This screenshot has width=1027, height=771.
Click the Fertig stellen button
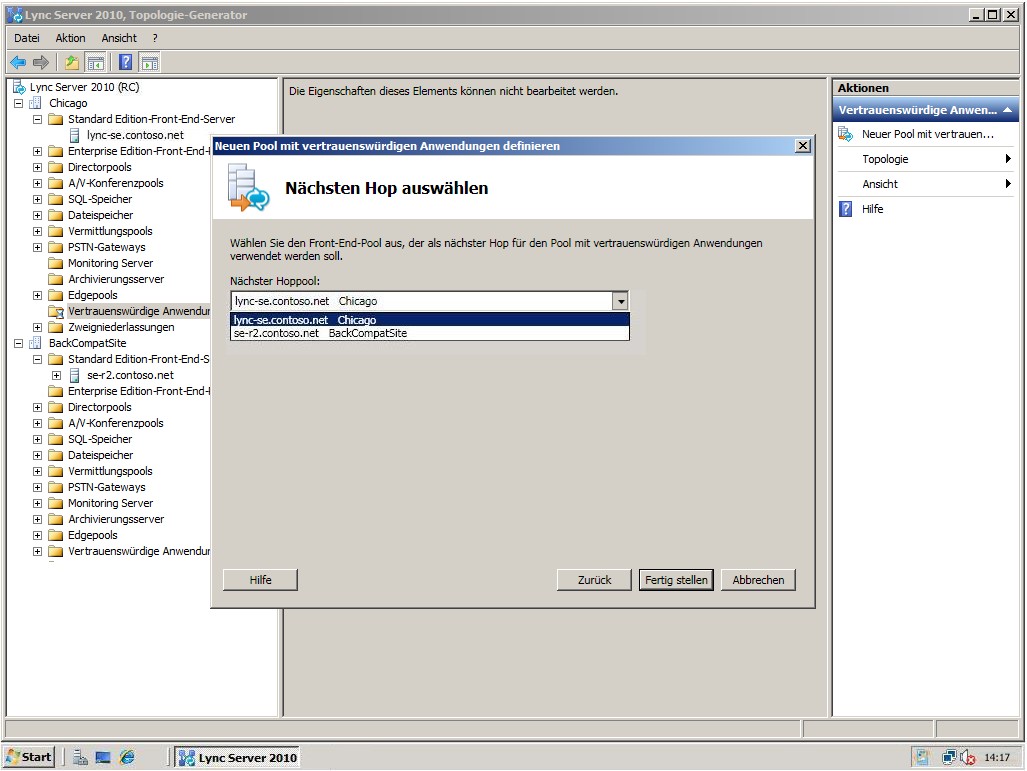(x=676, y=580)
